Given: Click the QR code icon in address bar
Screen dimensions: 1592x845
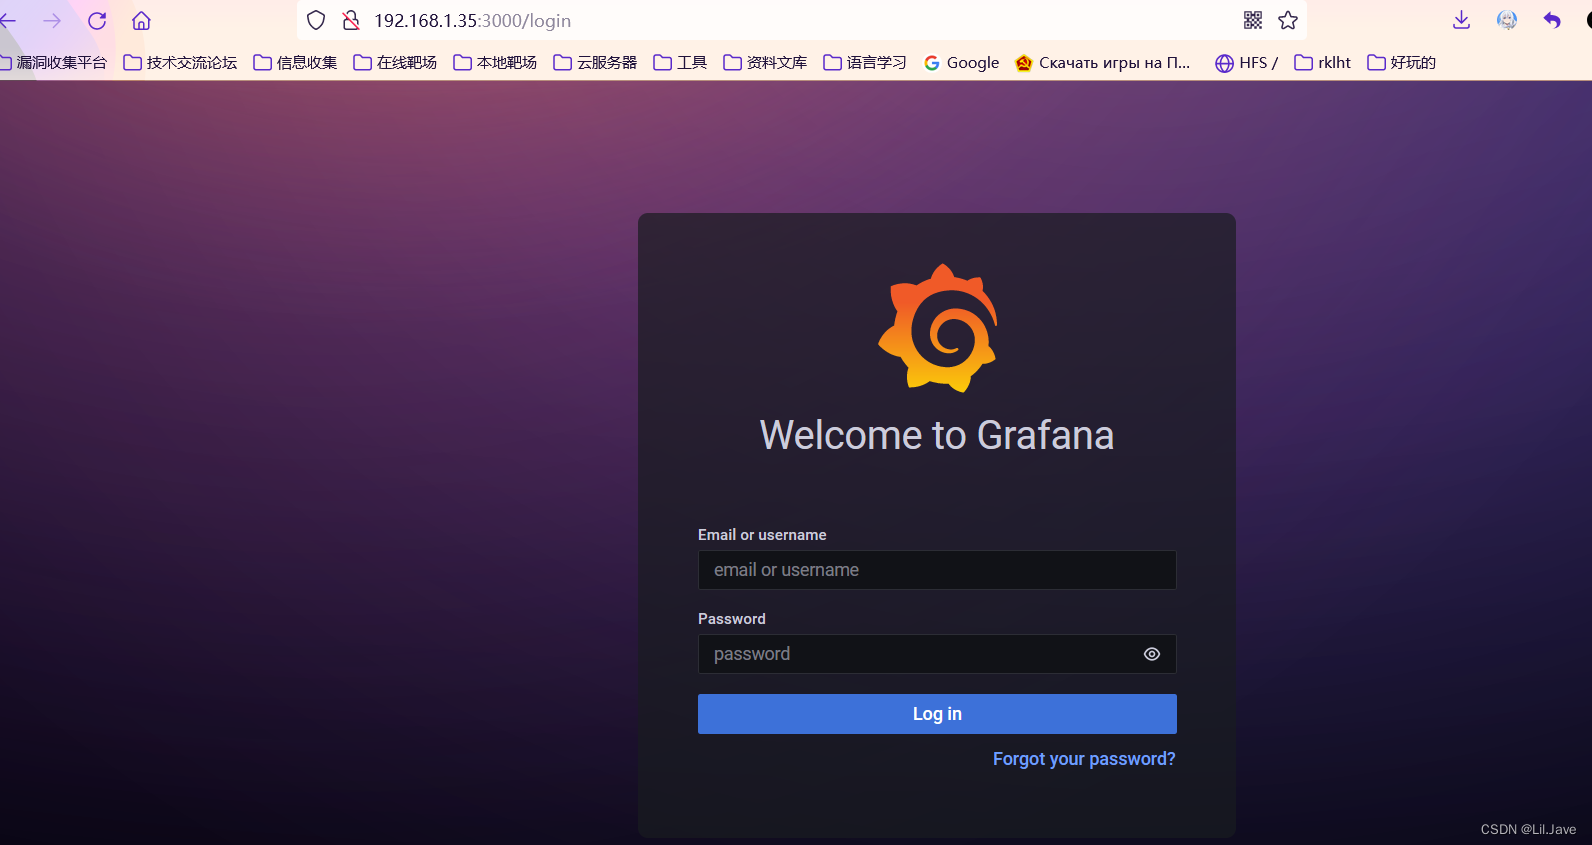Looking at the screenshot, I should click(1253, 20).
